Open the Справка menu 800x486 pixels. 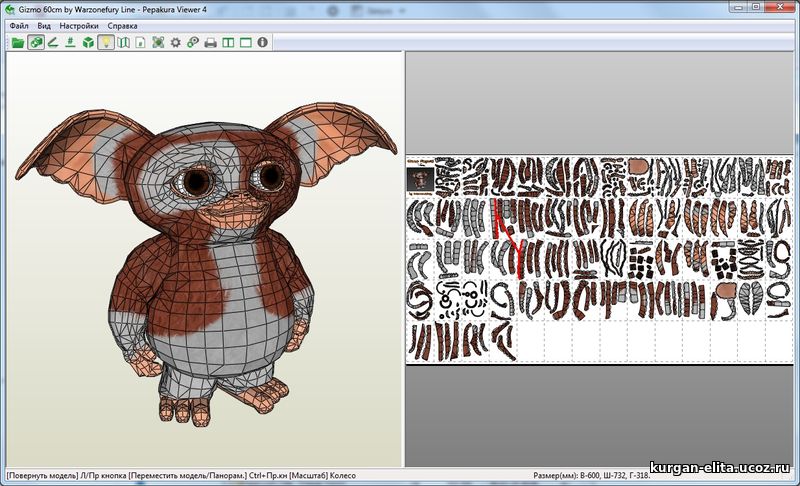coord(122,25)
